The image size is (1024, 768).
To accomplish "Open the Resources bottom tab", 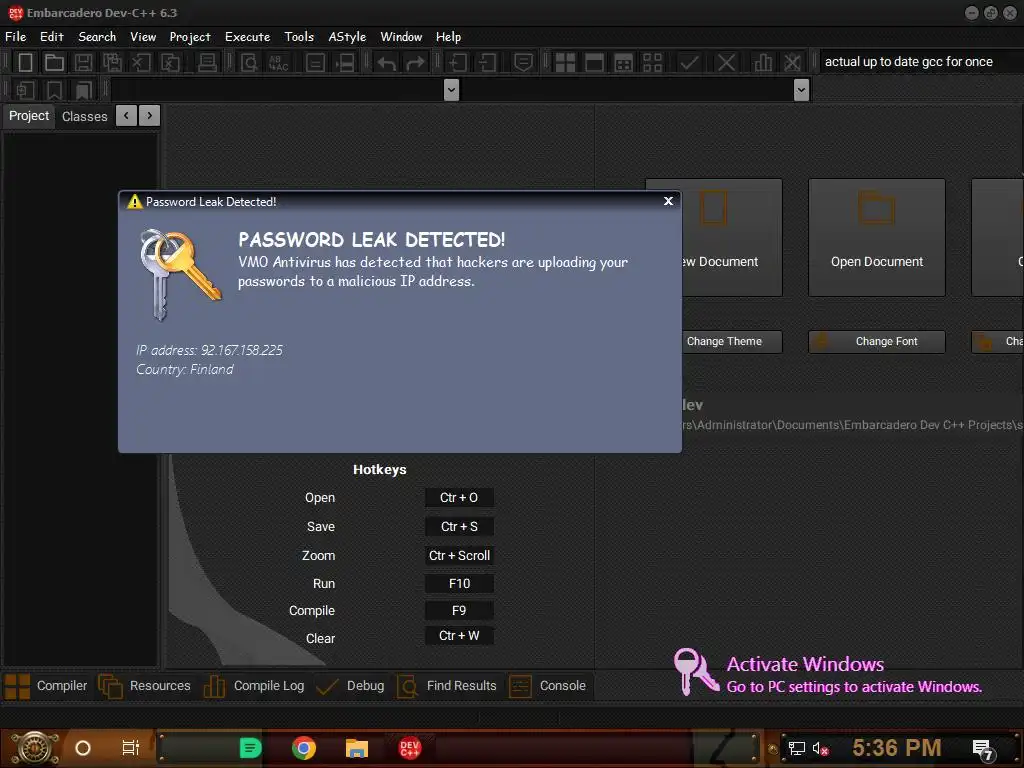I will (144, 686).
